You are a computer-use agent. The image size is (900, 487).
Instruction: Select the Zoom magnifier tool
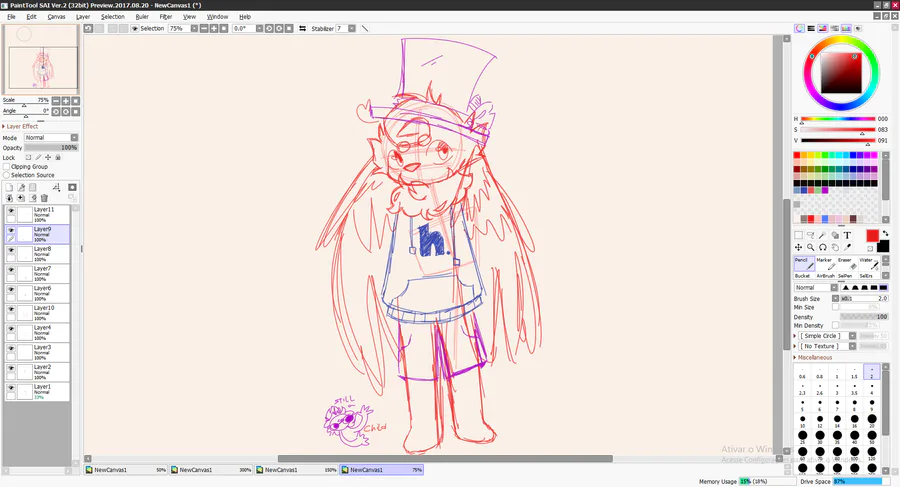coord(810,248)
